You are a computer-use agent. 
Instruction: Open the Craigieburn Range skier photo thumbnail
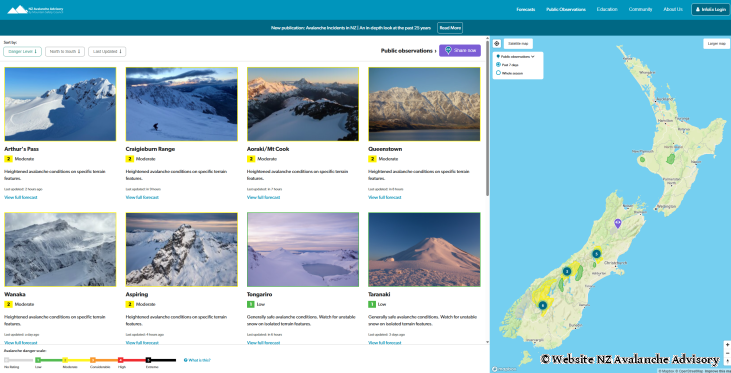pos(181,104)
